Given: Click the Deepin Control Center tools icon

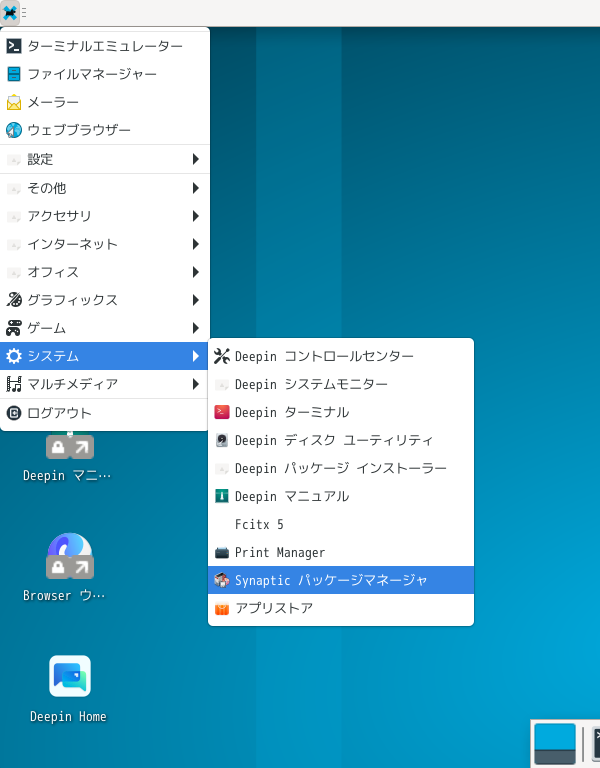Looking at the screenshot, I should (x=222, y=356).
